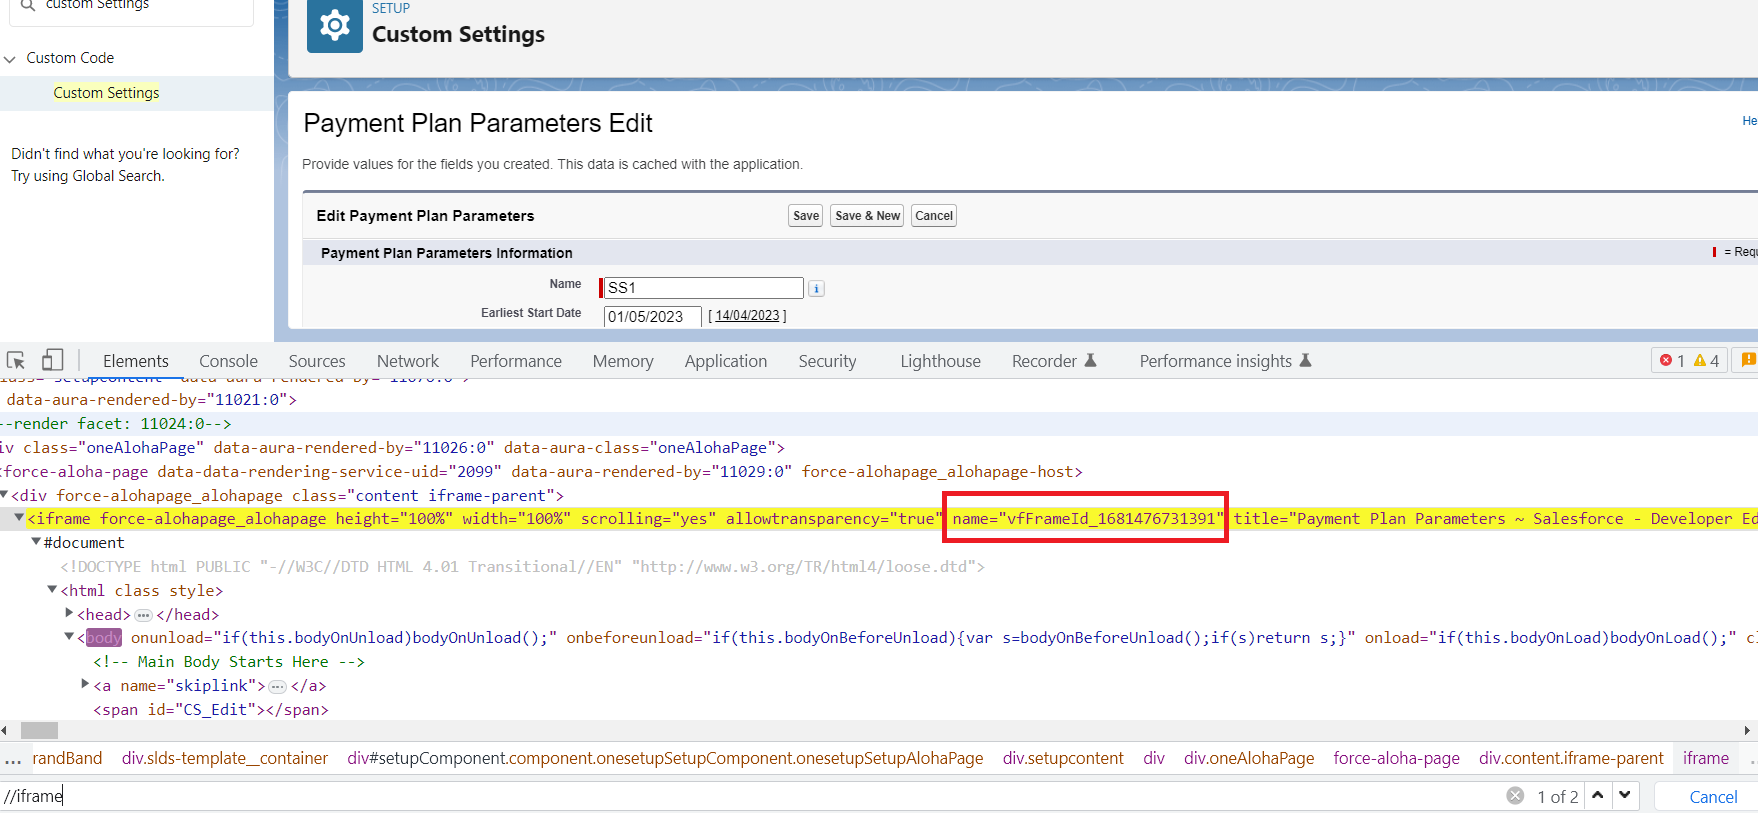The width and height of the screenshot is (1758, 813).
Task: Select the plain div breadcrumb
Action: click(x=1154, y=758)
